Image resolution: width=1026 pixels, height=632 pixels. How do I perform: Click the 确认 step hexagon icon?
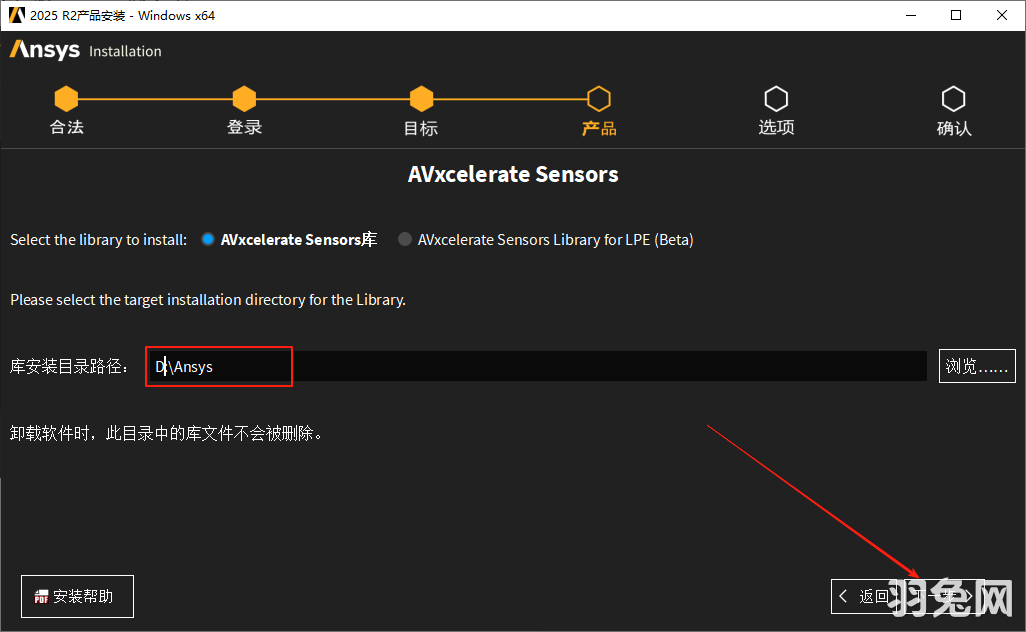point(953,99)
